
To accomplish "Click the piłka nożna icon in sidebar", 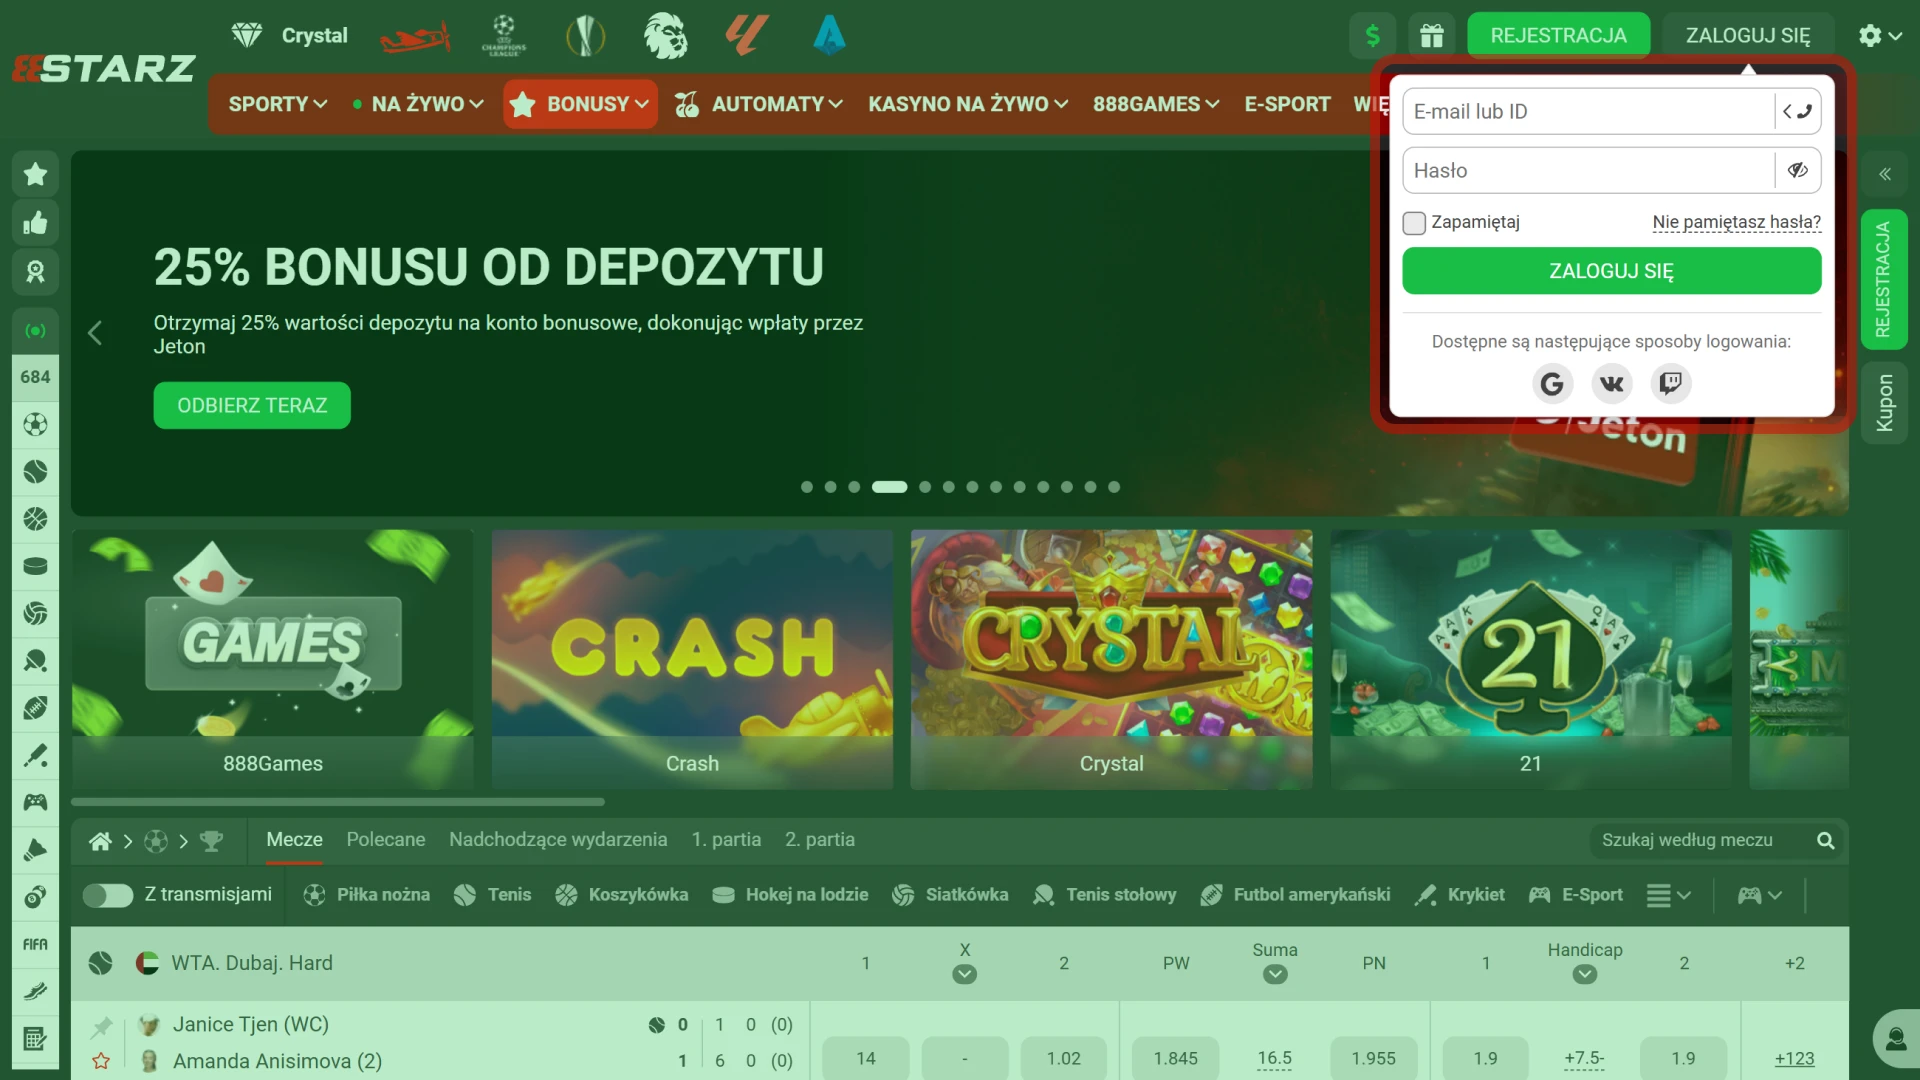I will pyautogui.click(x=35, y=424).
